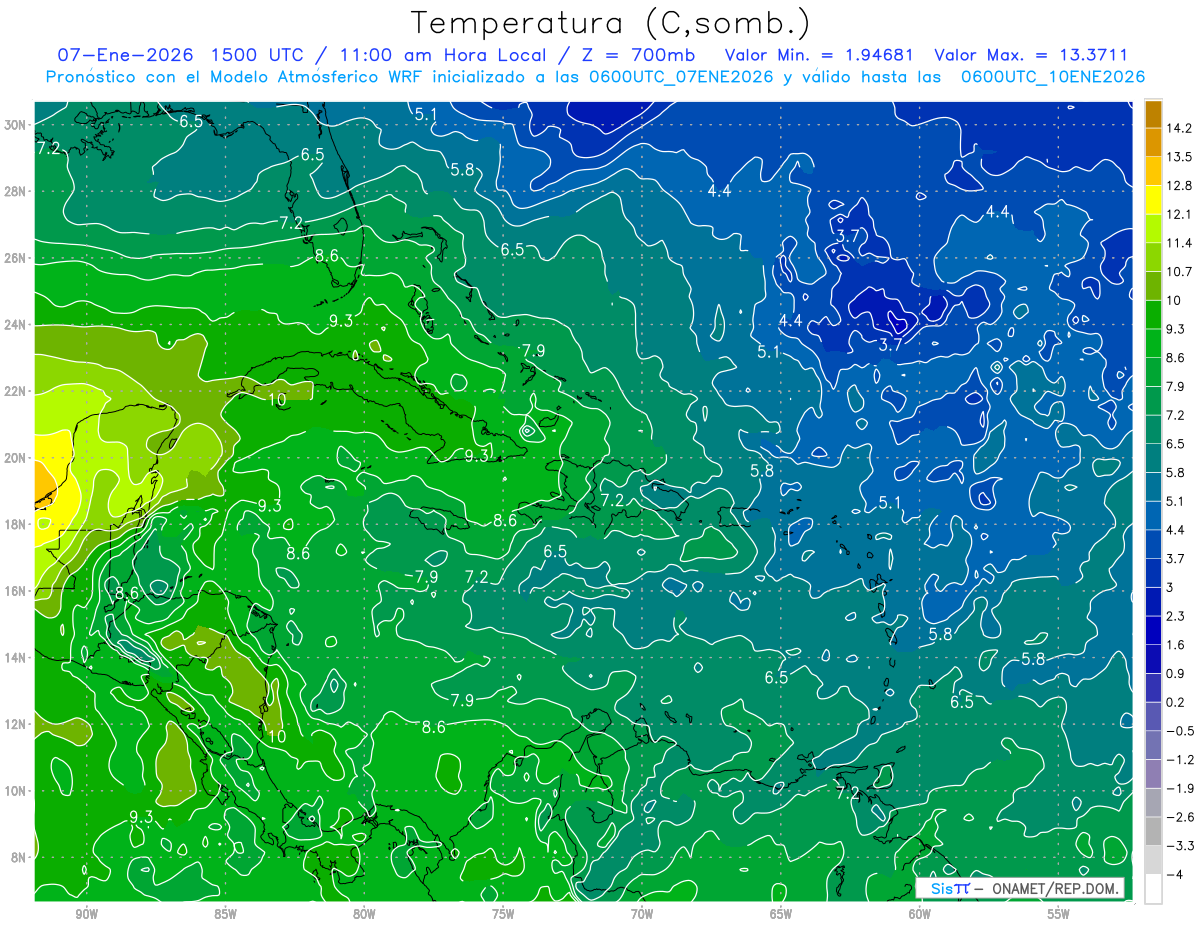
Task: Click the "65W" longitude axis label
Action: click(781, 914)
